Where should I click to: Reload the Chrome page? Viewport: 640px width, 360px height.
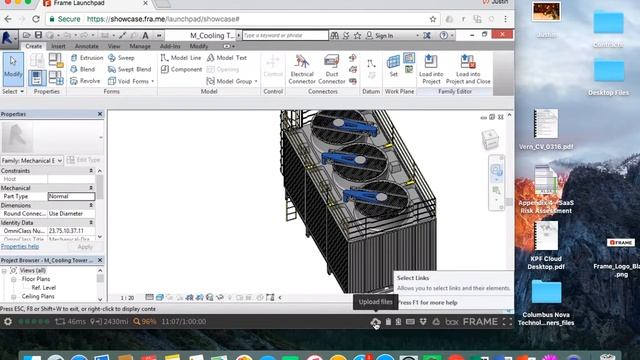(x=36, y=19)
